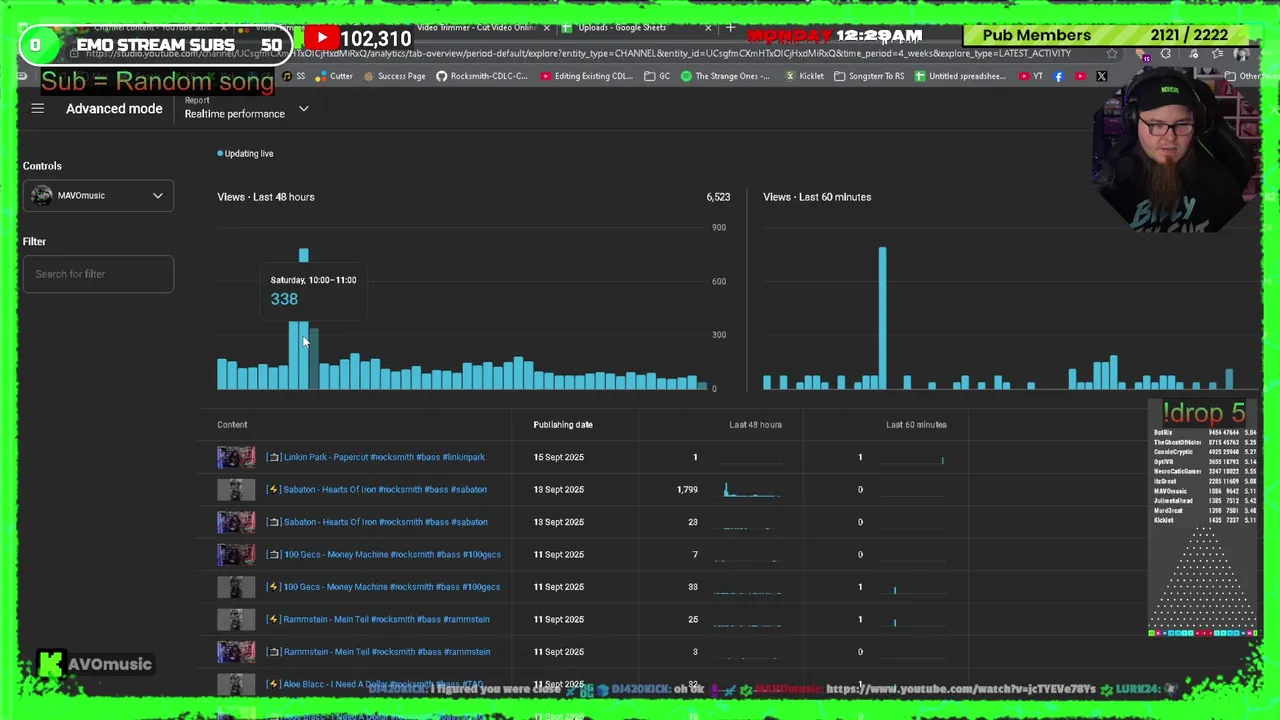1280x720 pixels.
Task: Open the Kicklet bookmark
Action: click(805, 76)
